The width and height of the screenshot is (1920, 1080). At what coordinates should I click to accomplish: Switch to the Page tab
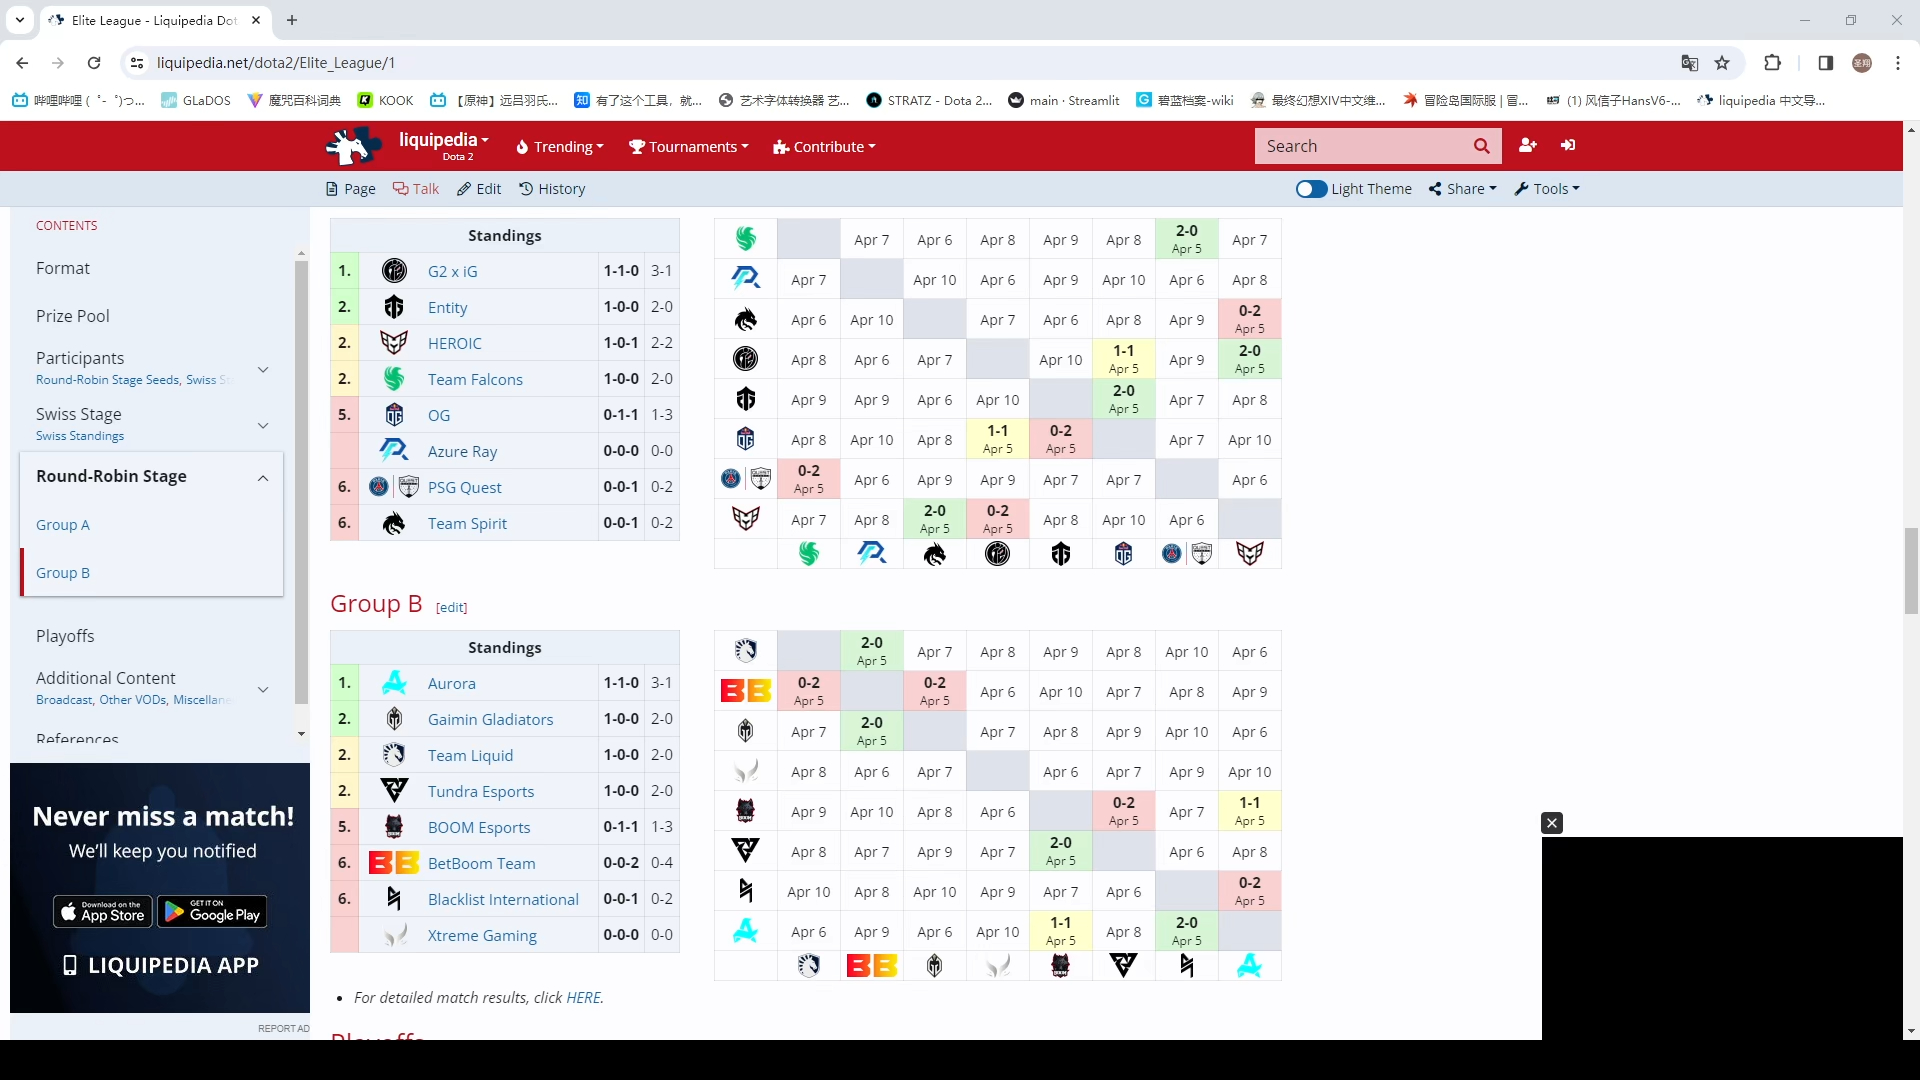[351, 189]
